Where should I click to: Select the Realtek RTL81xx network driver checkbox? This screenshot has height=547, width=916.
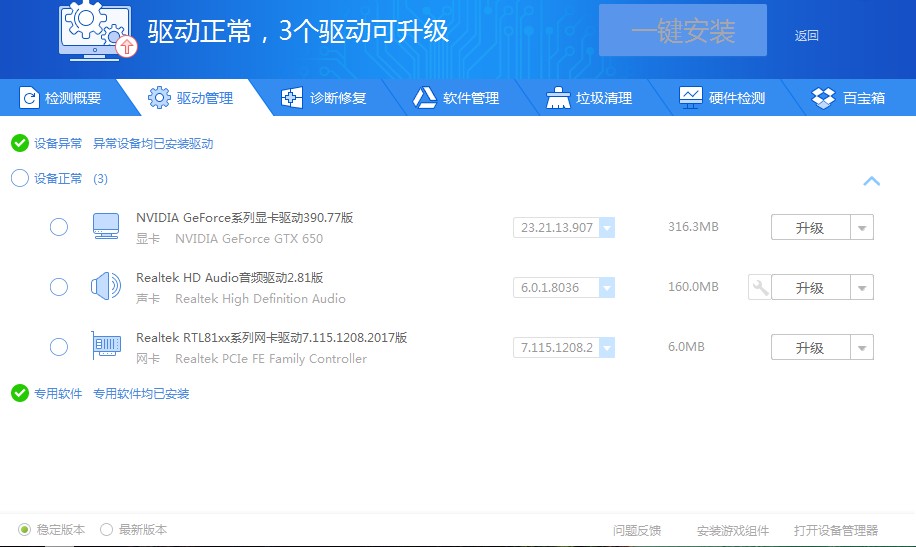(58, 347)
